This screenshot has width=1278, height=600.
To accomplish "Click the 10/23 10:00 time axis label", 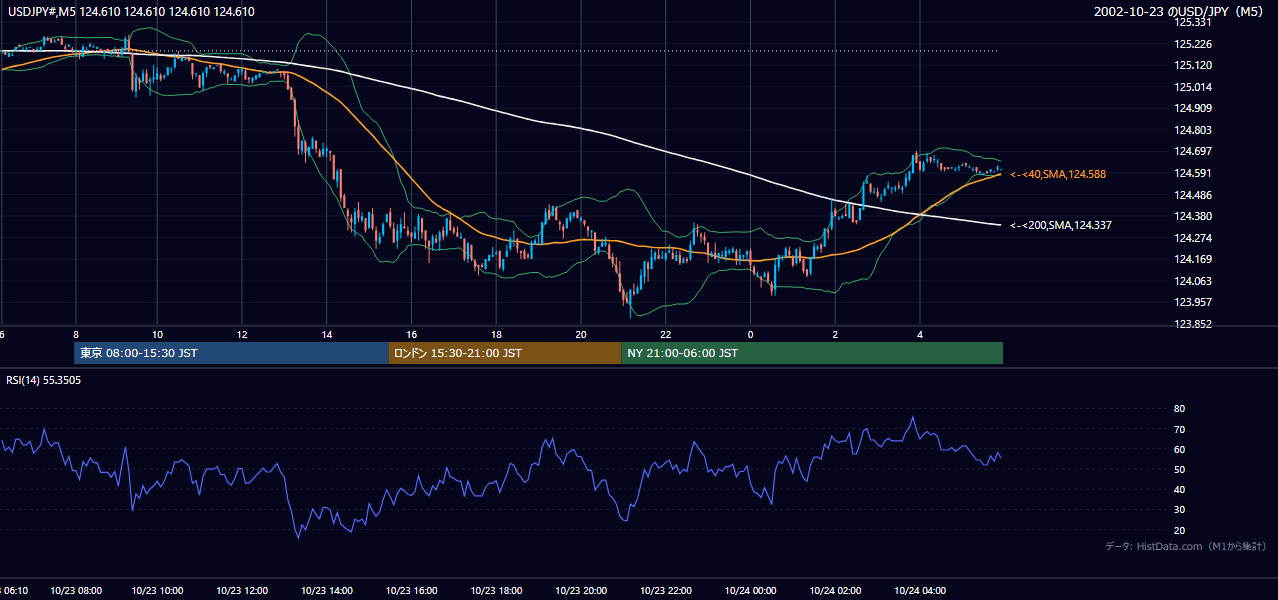I will (x=159, y=591).
